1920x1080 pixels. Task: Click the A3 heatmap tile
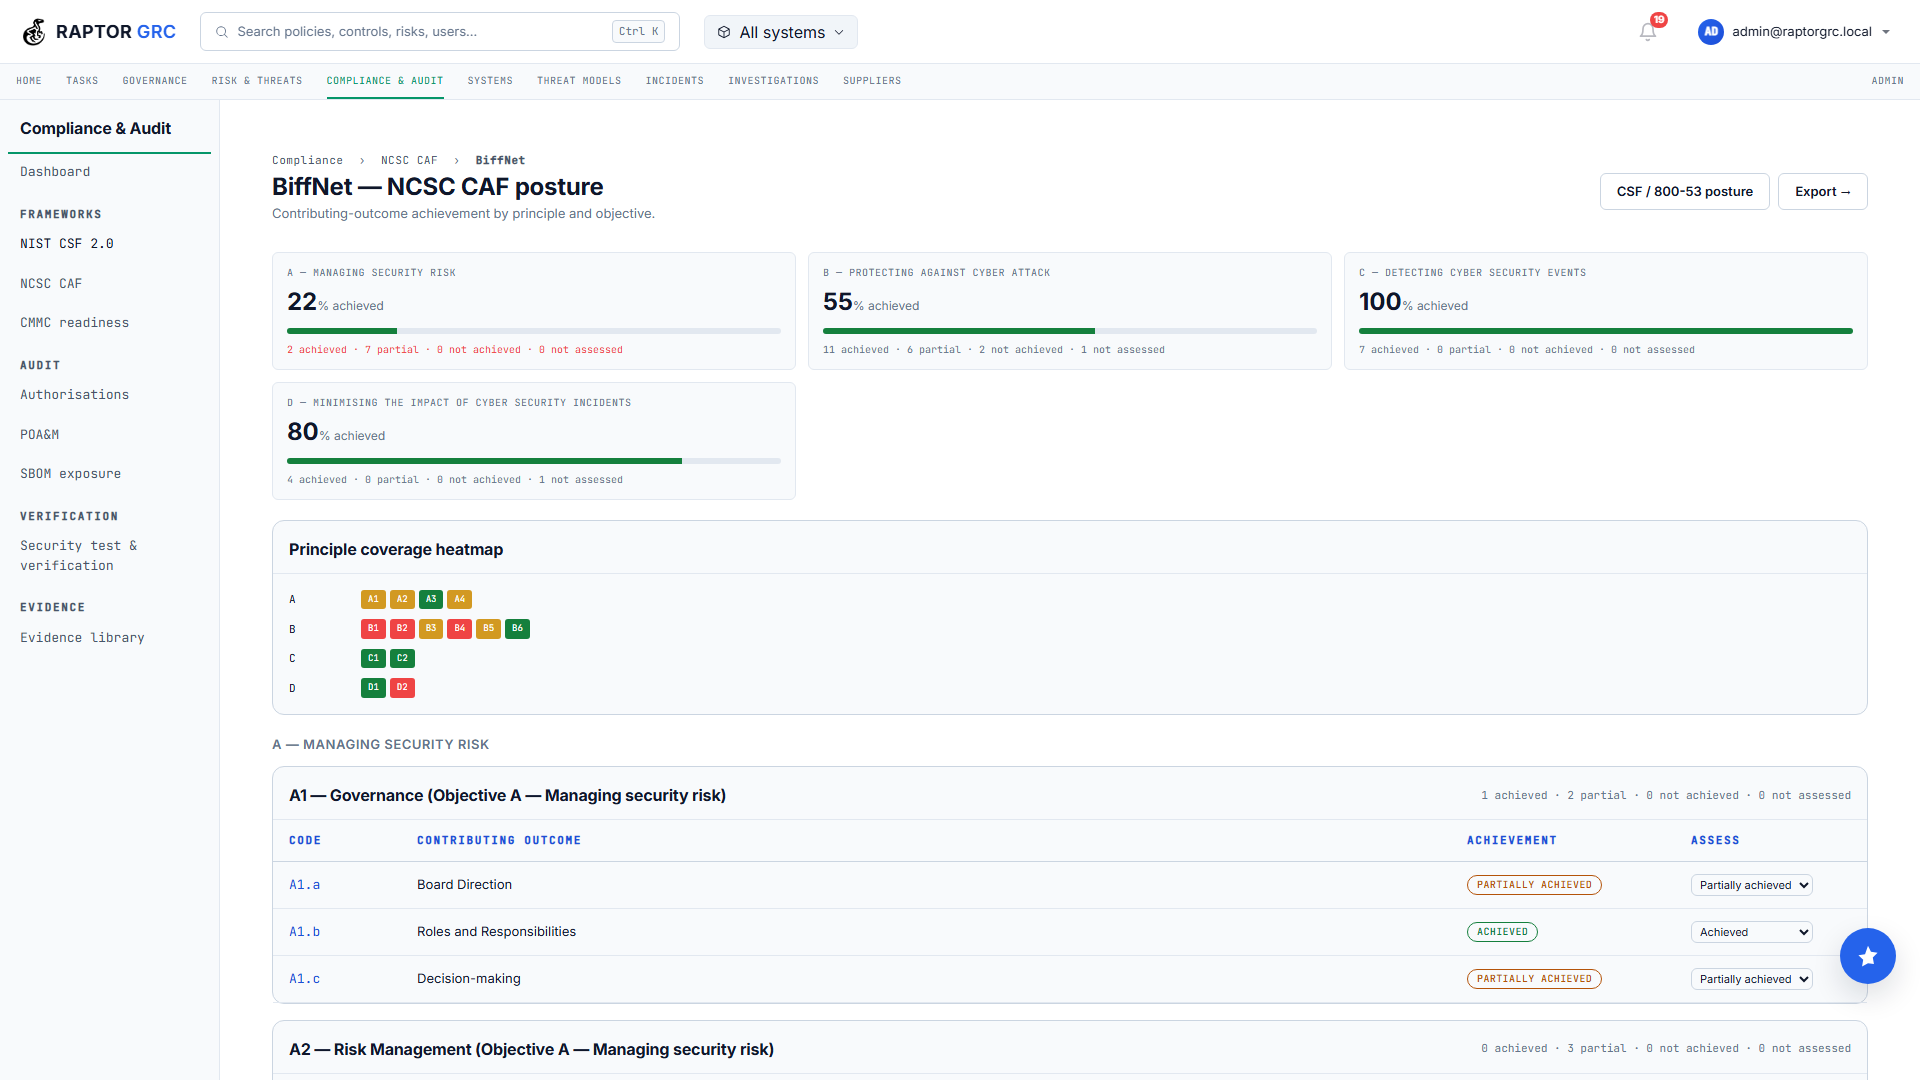[431, 599]
